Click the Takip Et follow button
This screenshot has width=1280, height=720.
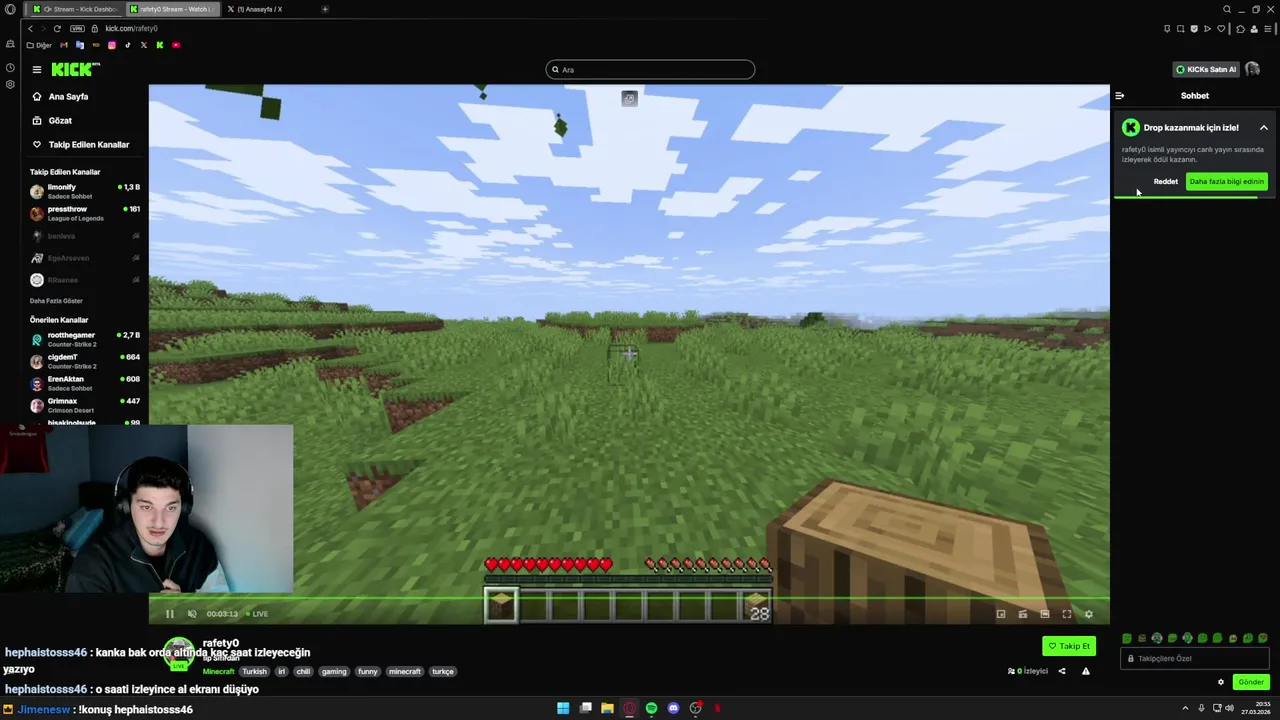pyautogui.click(x=1069, y=646)
